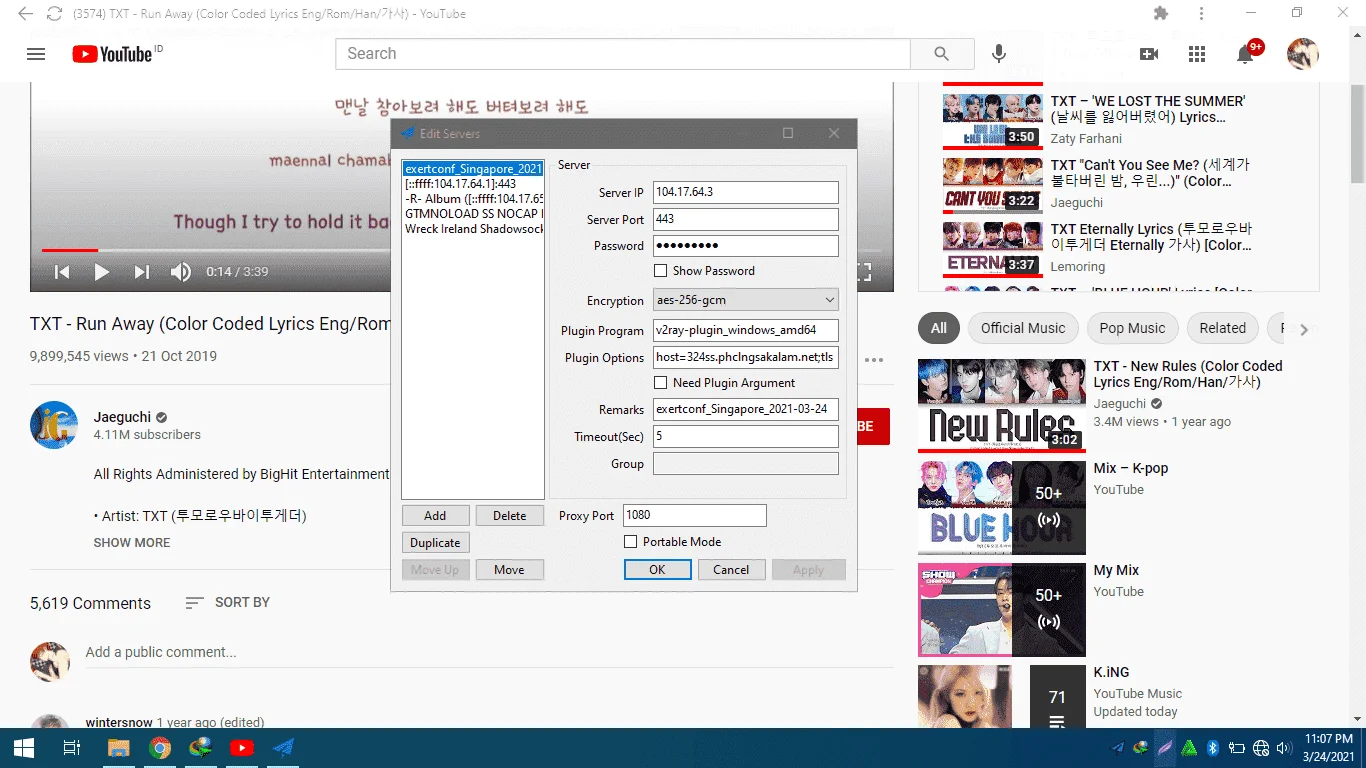Viewport: 1366px width, 768px height.
Task: Click the Server IP field
Action: pos(746,192)
